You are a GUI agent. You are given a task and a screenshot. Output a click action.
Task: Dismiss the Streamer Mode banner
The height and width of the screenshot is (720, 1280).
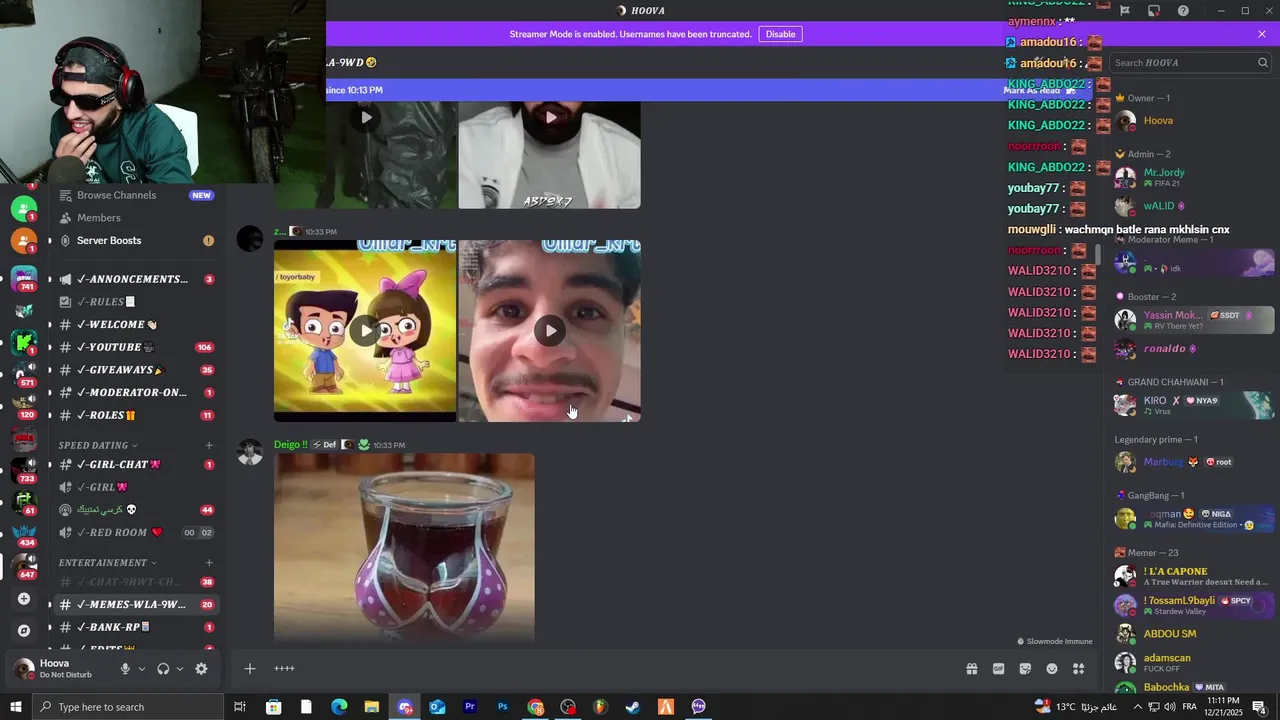coord(1262,34)
